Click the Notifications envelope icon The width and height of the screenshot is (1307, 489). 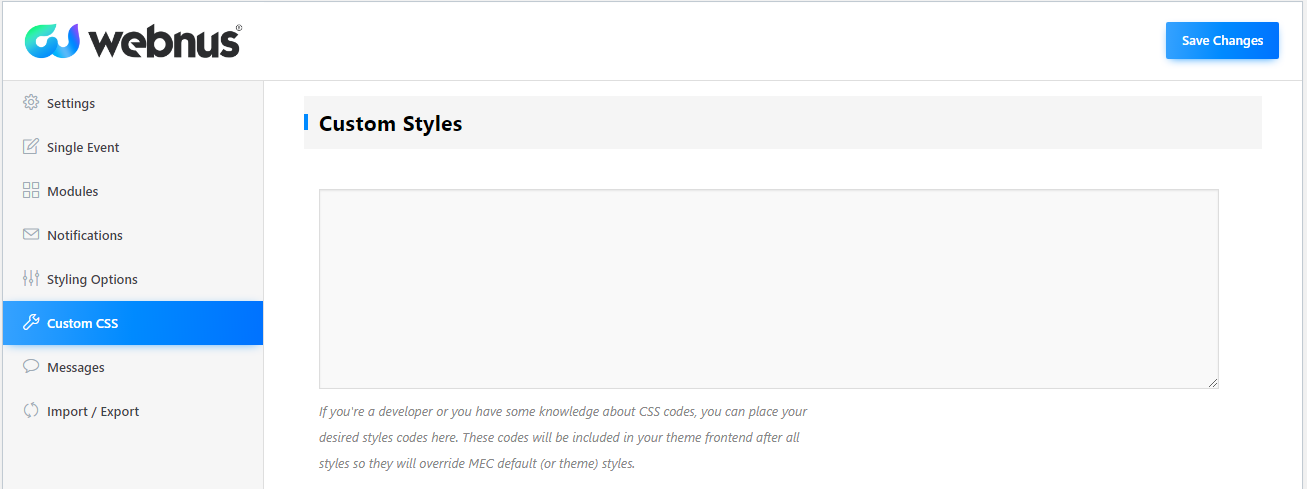click(x=31, y=235)
